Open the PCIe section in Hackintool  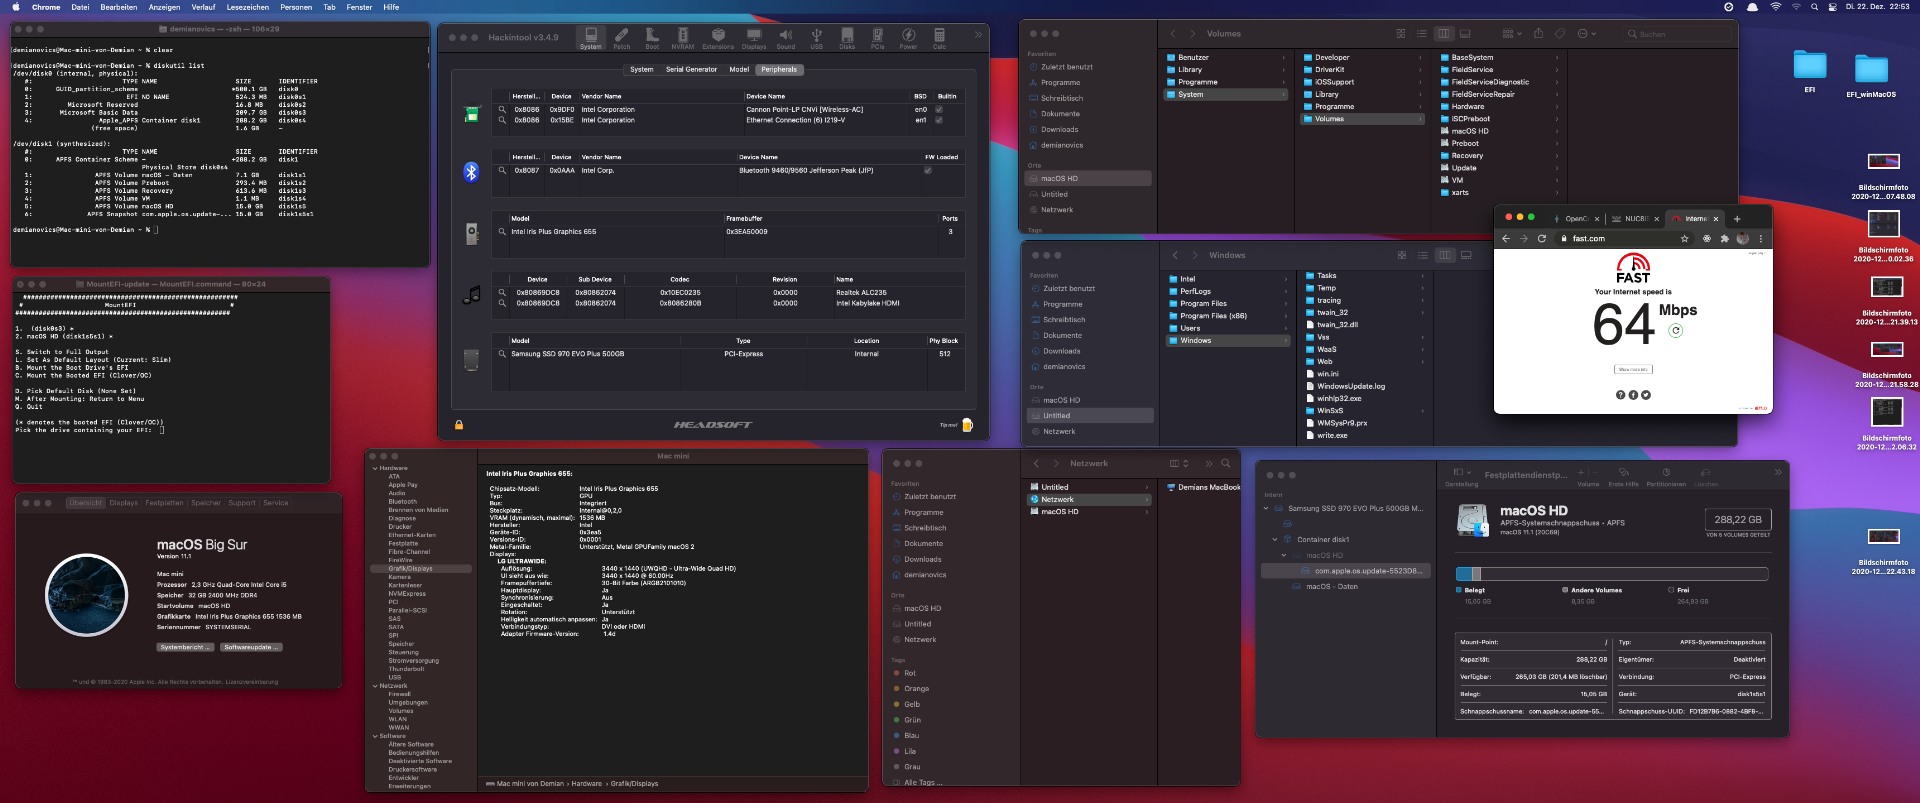[877, 38]
